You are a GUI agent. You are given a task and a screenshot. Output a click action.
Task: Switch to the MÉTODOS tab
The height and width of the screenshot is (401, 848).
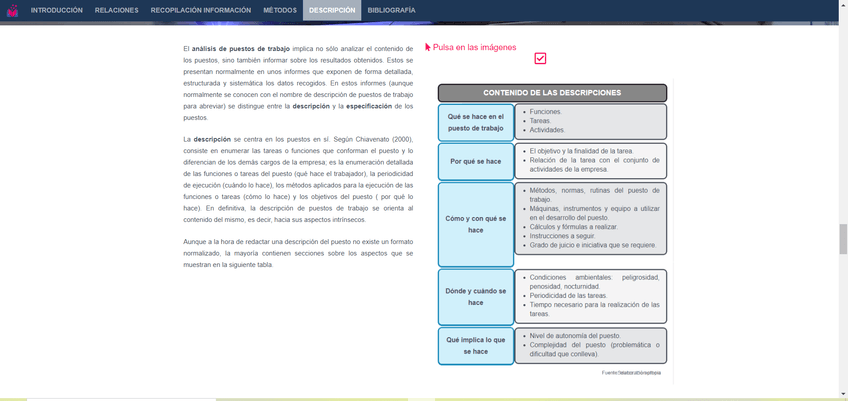click(x=280, y=10)
